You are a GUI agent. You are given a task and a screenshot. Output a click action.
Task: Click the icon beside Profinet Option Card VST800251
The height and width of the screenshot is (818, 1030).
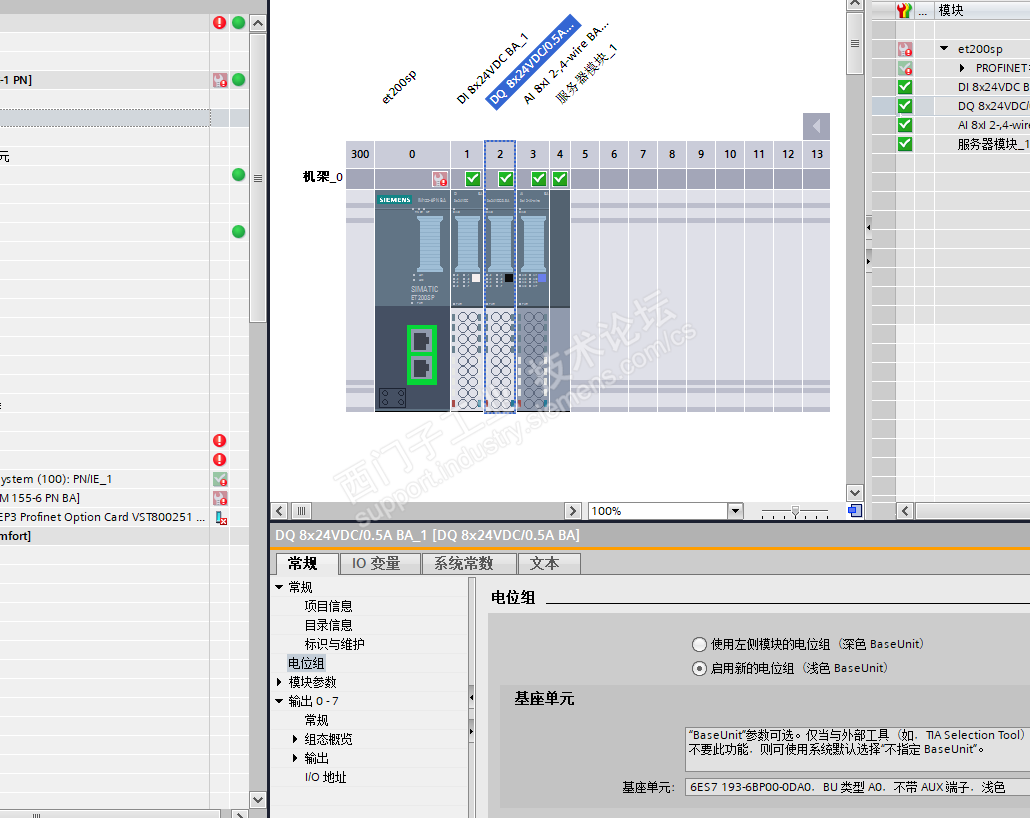[x=221, y=518]
